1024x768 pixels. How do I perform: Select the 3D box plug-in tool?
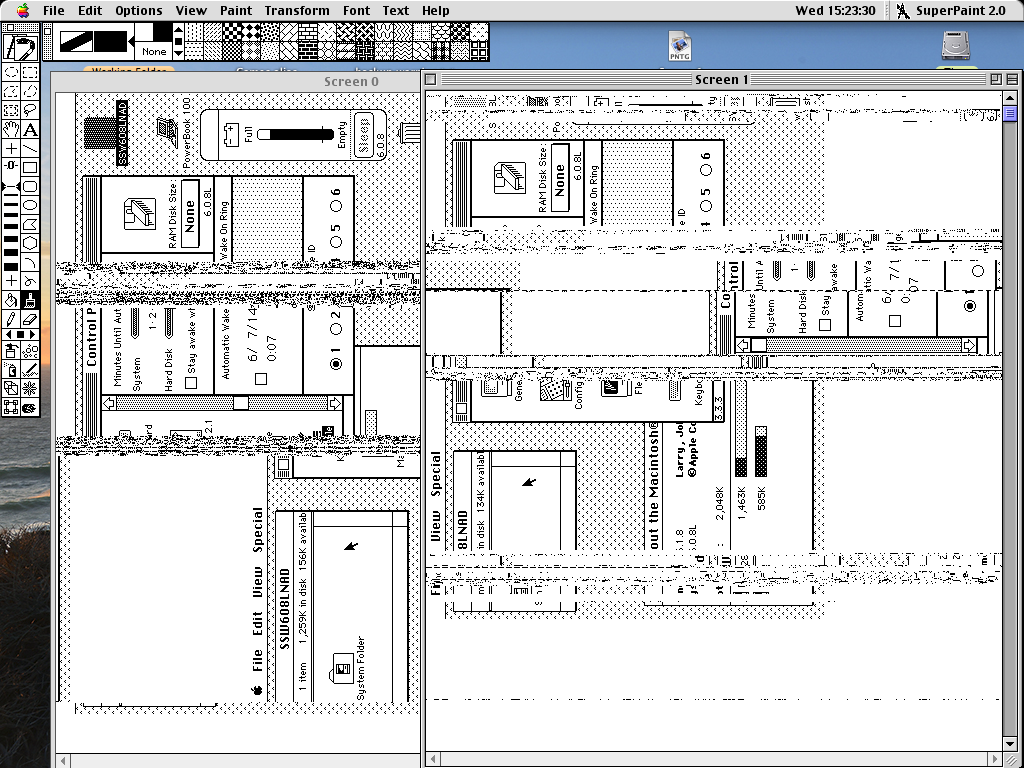(x=11, y=389)
